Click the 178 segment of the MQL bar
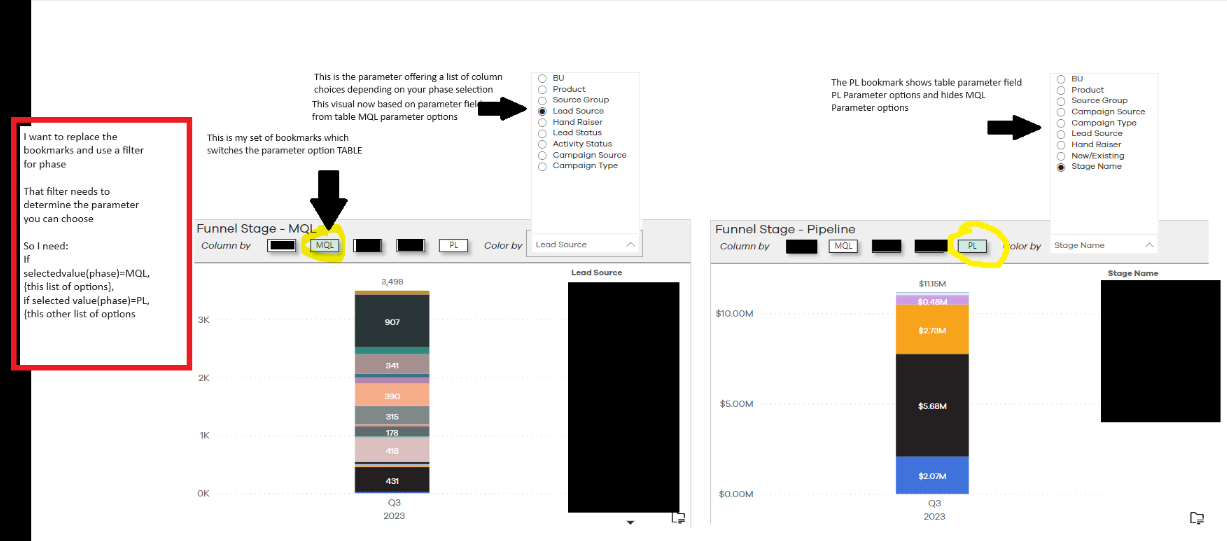Viewport: 1227px width, 541px height. (x=392, y=432)
